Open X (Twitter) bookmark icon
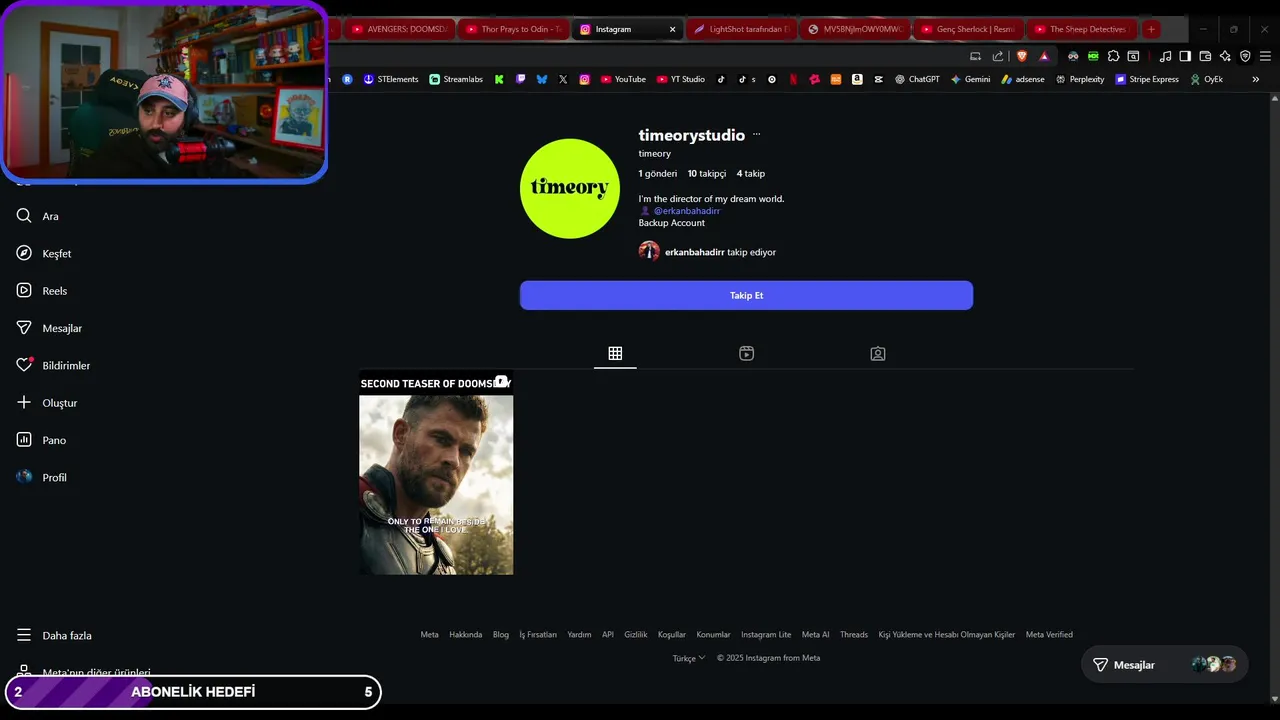The height and width of the screenshot is (720, 1280). point(563,79)
